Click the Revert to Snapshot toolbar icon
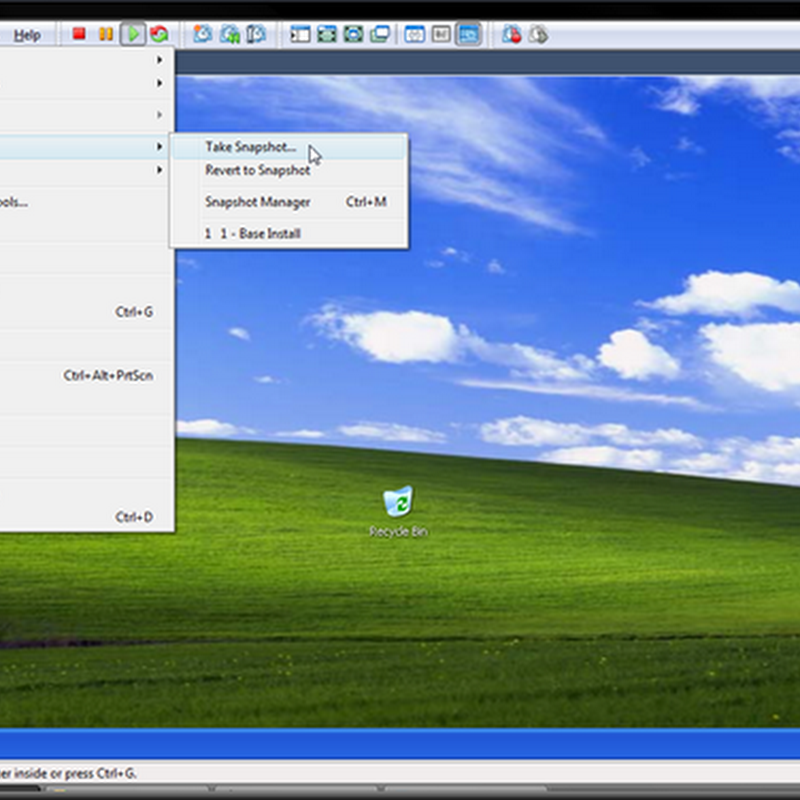800x800 pixels. pyautogui.click(x=230, y=34)
